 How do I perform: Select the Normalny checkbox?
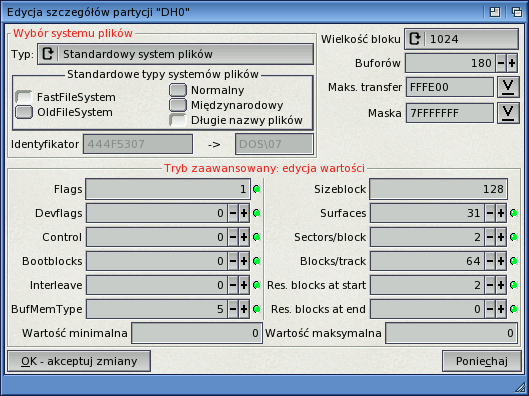(178, 90)
